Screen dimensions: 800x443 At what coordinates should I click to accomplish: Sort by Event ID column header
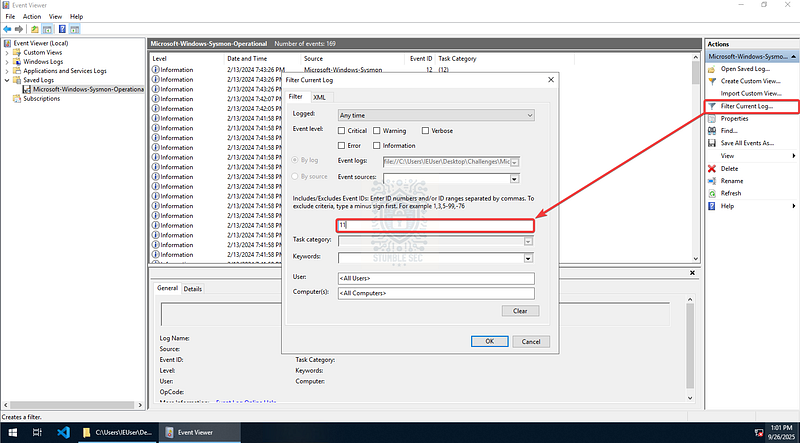[x=421, y=59]
